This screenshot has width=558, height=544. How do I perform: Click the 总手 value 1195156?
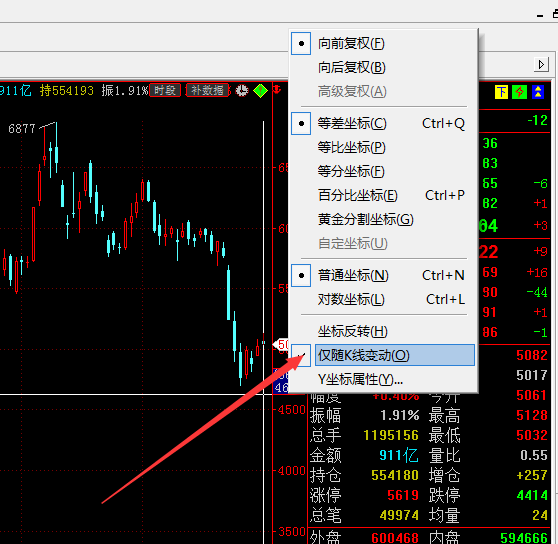tap(391, 435)
